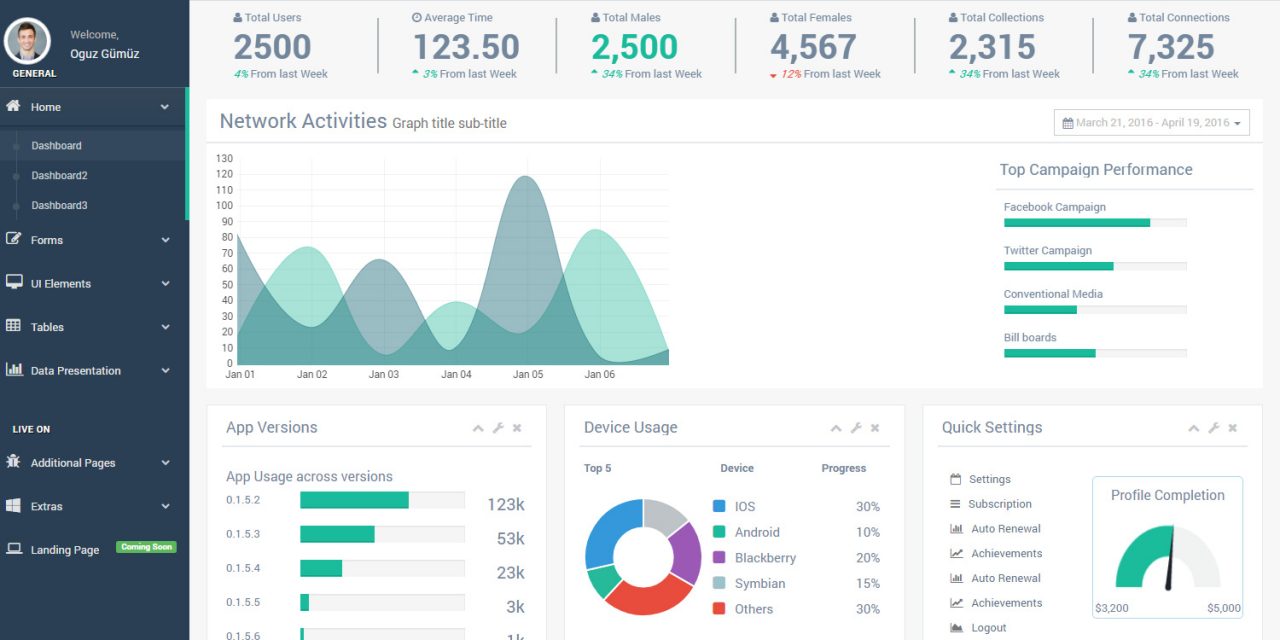
Task: Expand the Forms menu chevron
Action: point(165,240)
